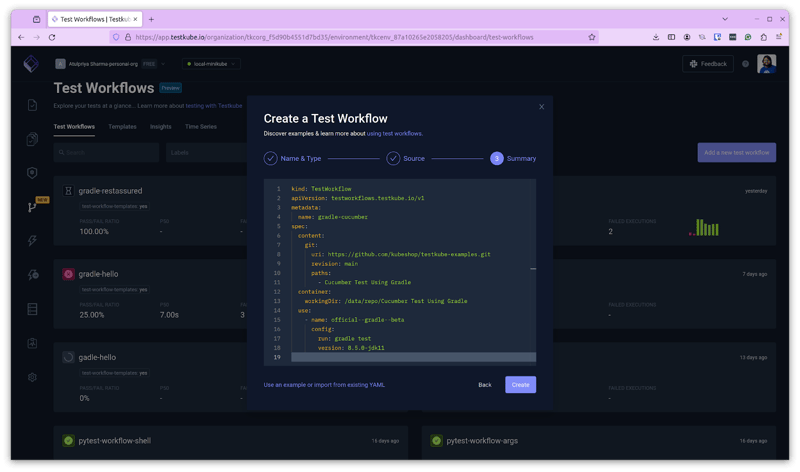Click the passed status icon for pytest-workflow-shell
Screen dimensions: 800x472
point(68,440)
